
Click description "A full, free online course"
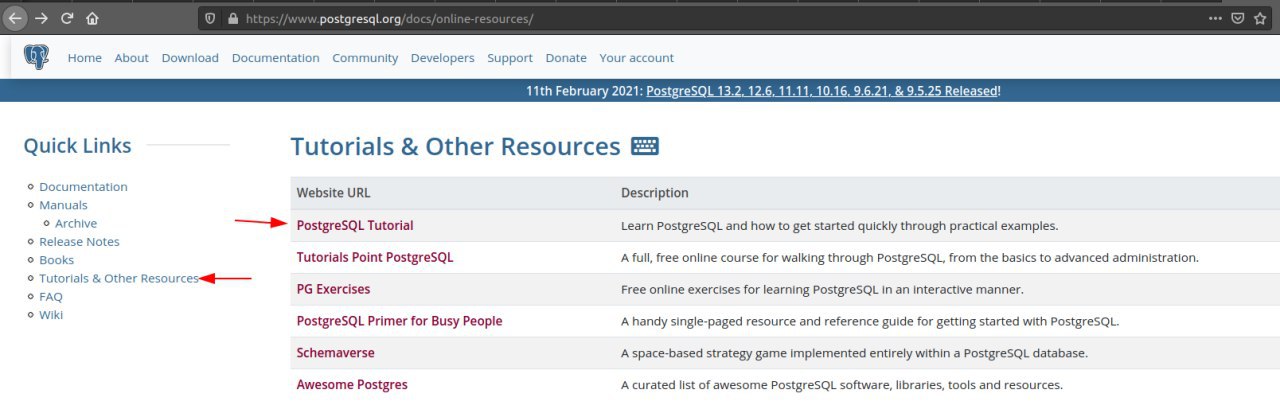(x=910, y=258)
